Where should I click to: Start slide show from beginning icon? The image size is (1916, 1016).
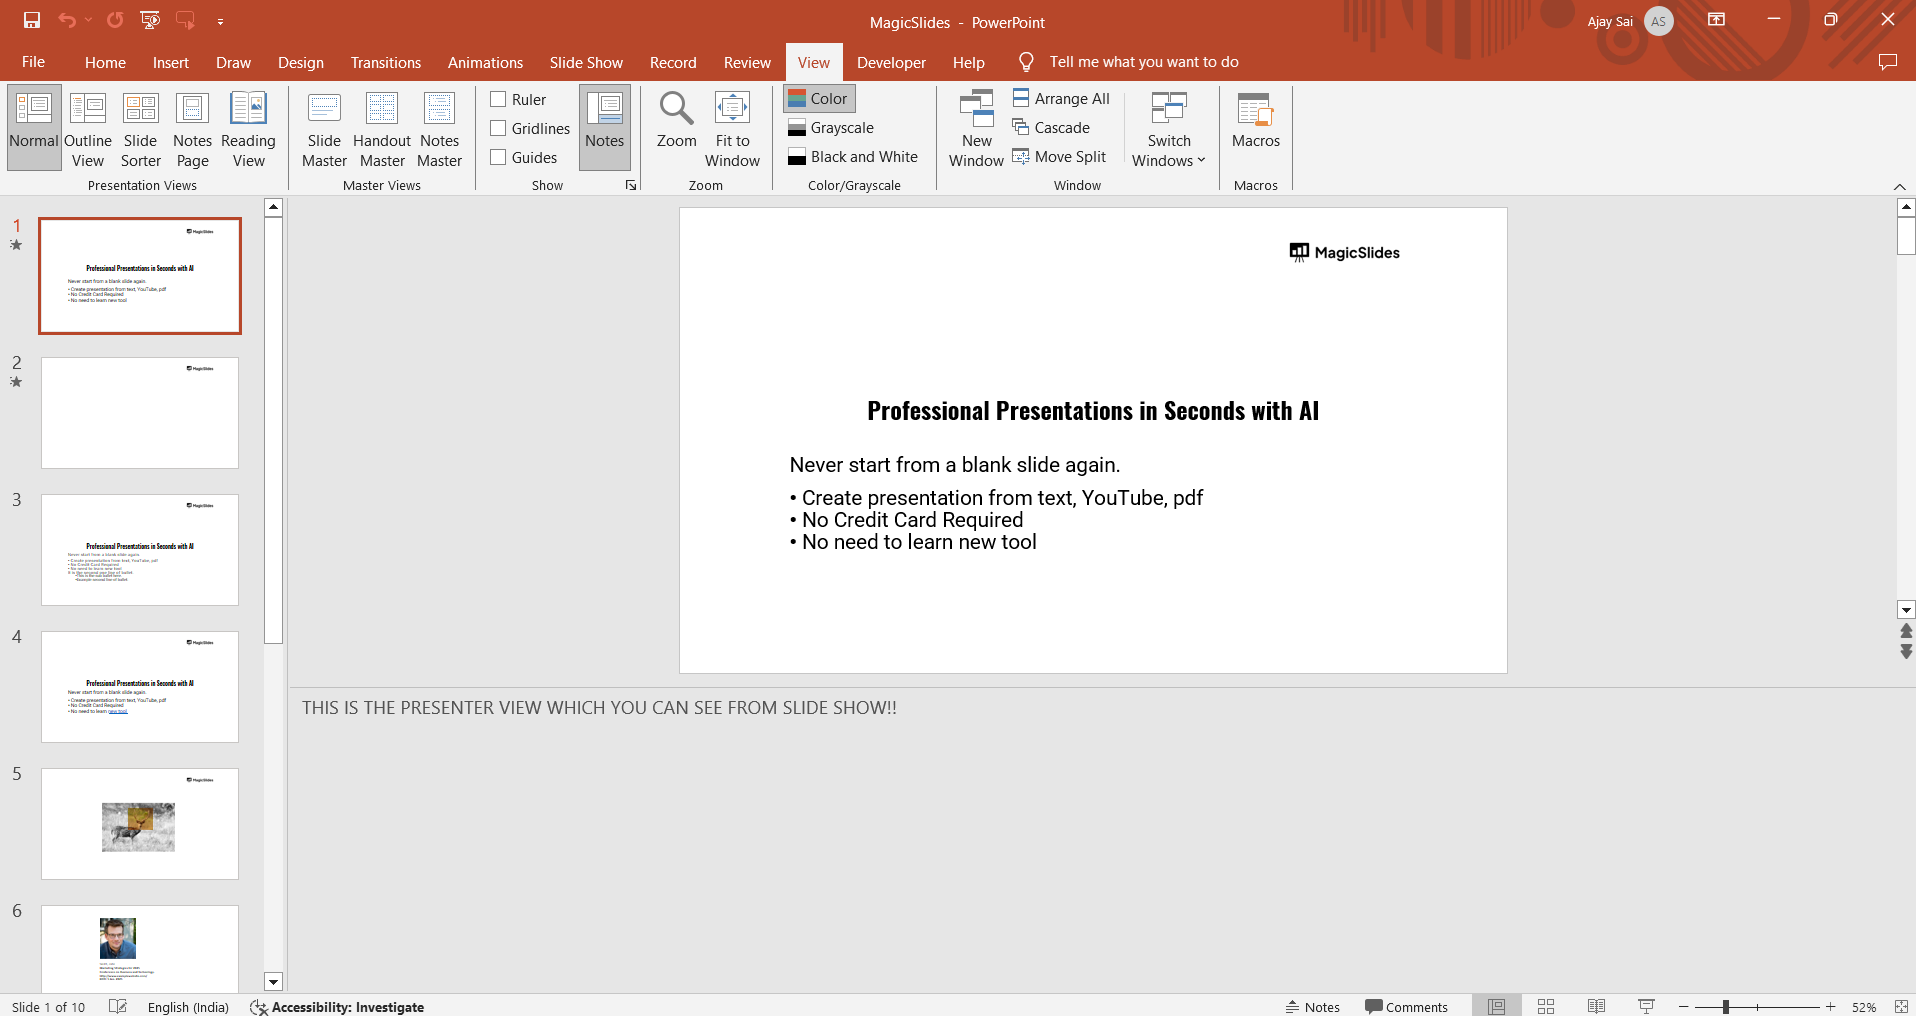[x=150, y=20]
